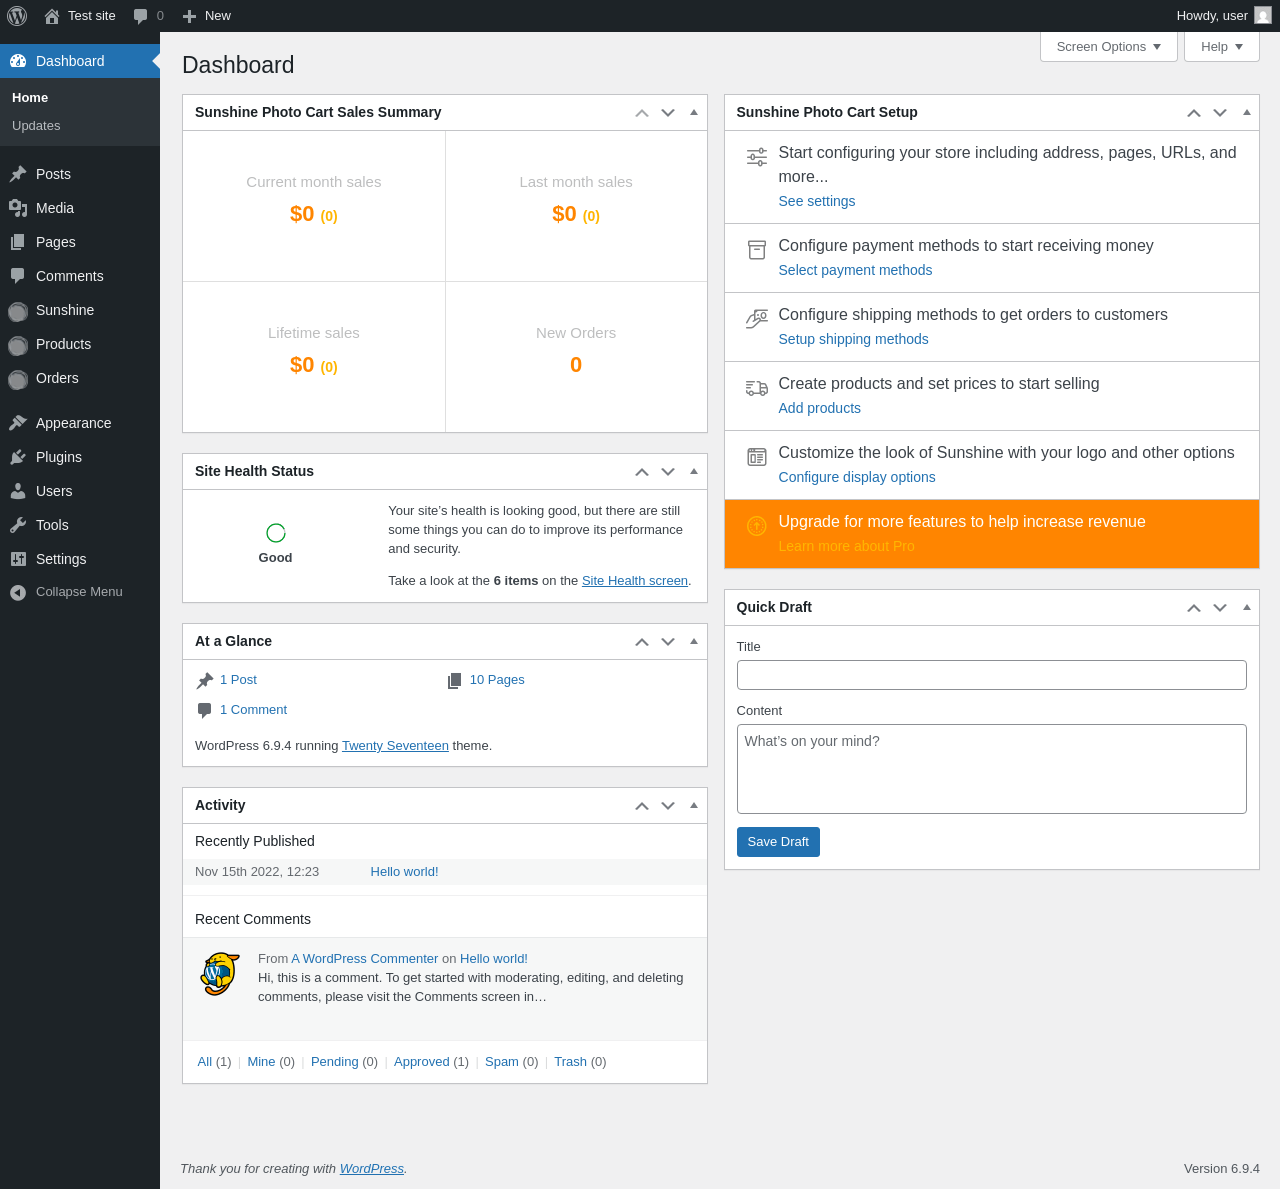Image resolution: width=1280 pixels, height=1189 pixels.
Task: Click the Plugins plug icon in sidebar
Action: [18, 457]
